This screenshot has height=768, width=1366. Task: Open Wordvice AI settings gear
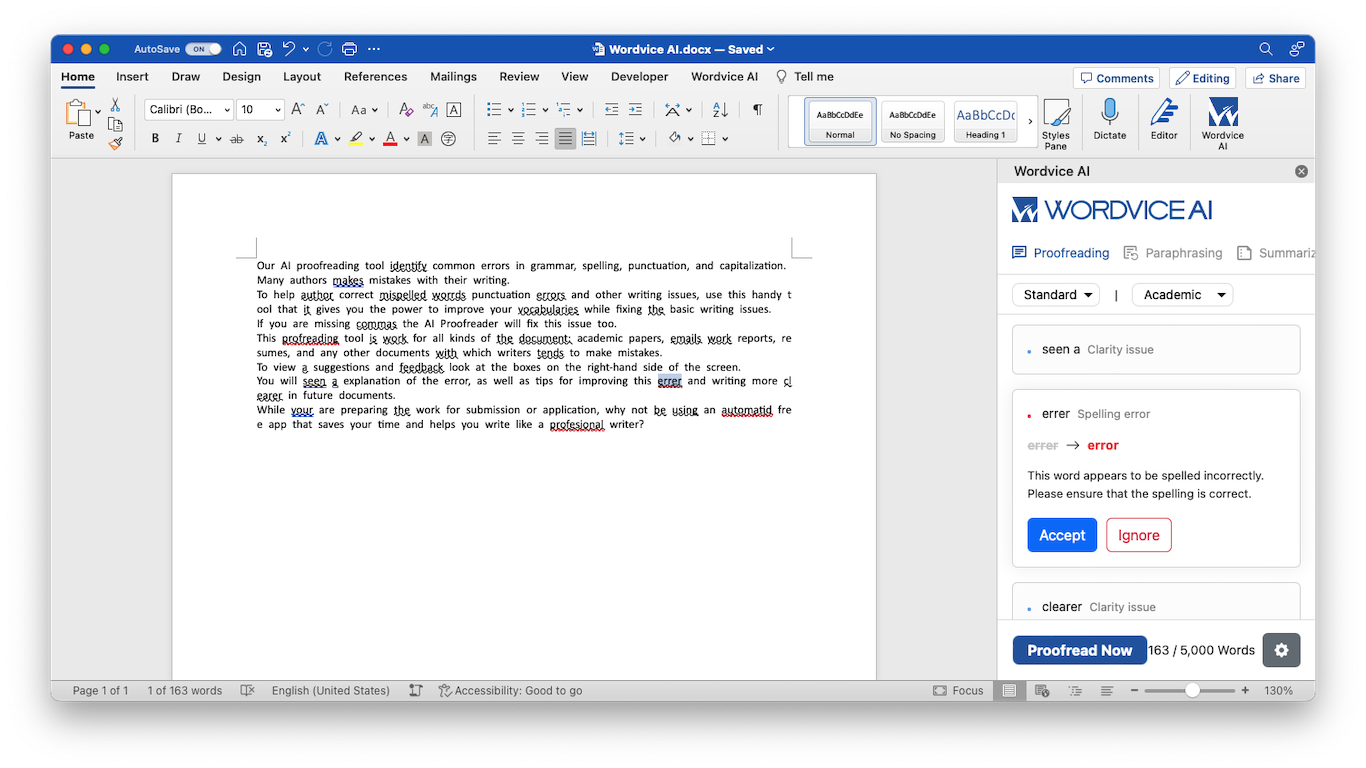[x=1281, y=650]
